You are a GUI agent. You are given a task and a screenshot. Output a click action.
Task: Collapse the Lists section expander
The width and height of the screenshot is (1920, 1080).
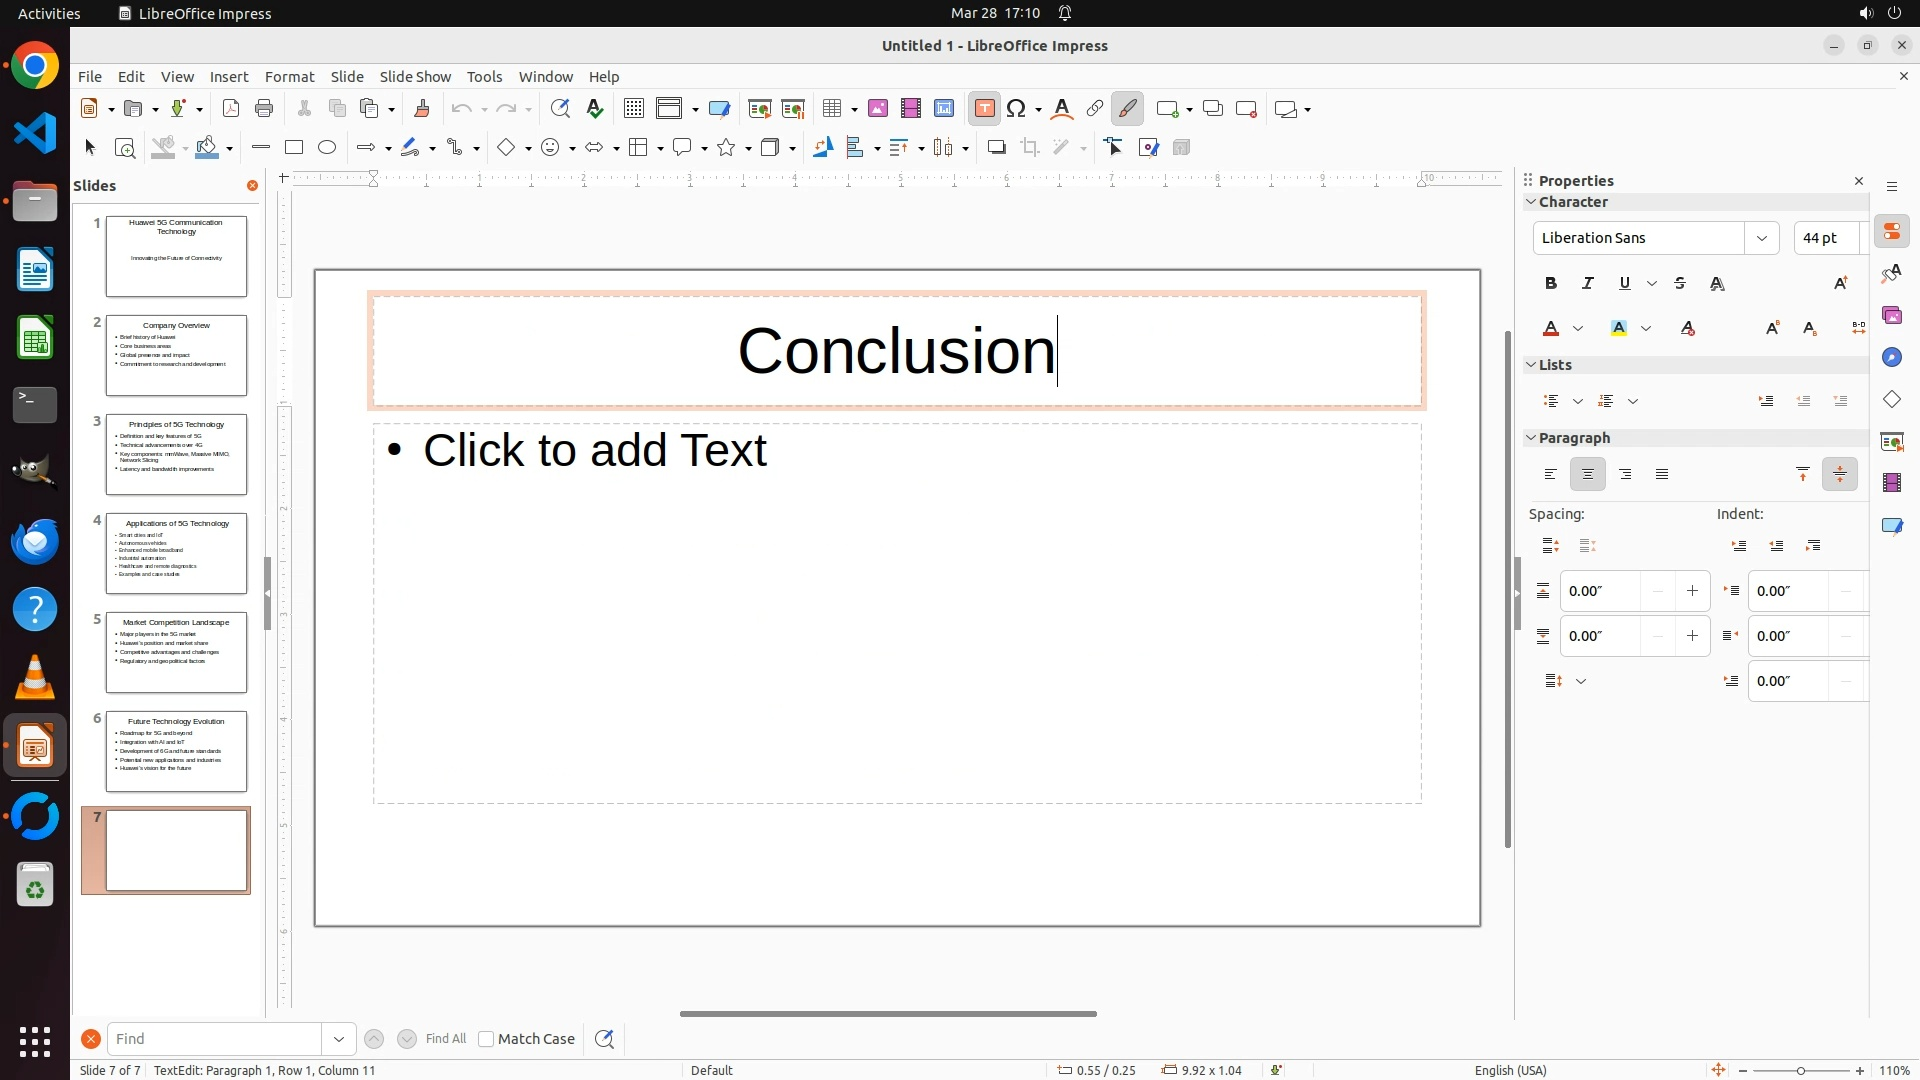pos(1530,365)
